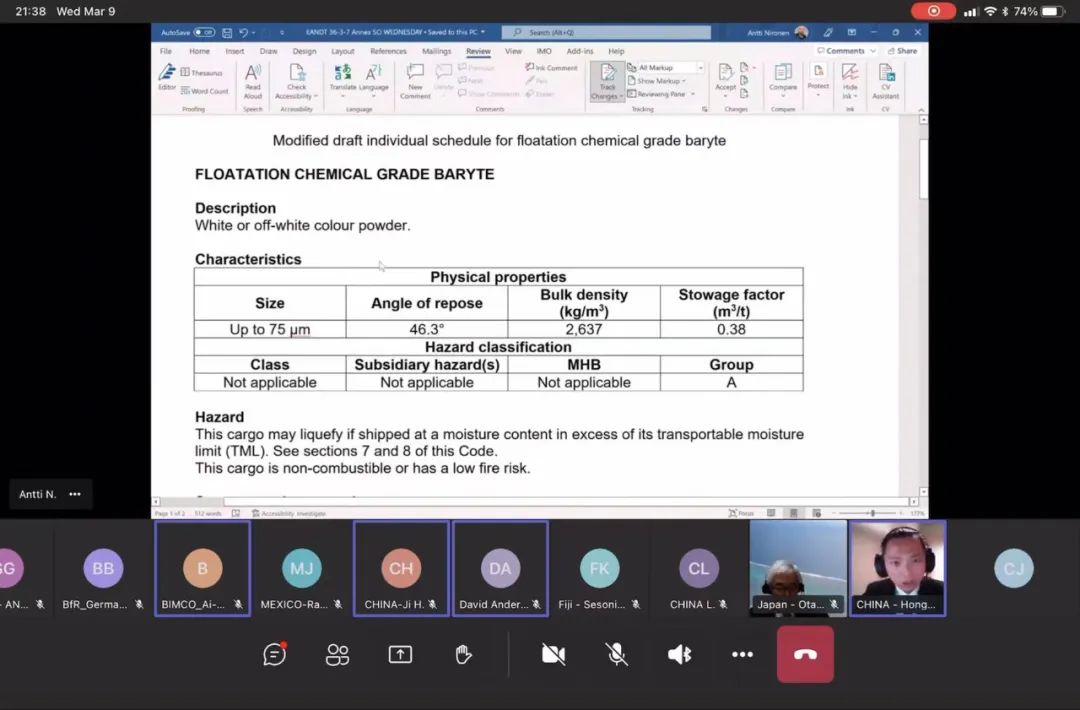Expand the Undo history arrow
This screenshot has width=1080, height=710.
[x=253, y=32]
